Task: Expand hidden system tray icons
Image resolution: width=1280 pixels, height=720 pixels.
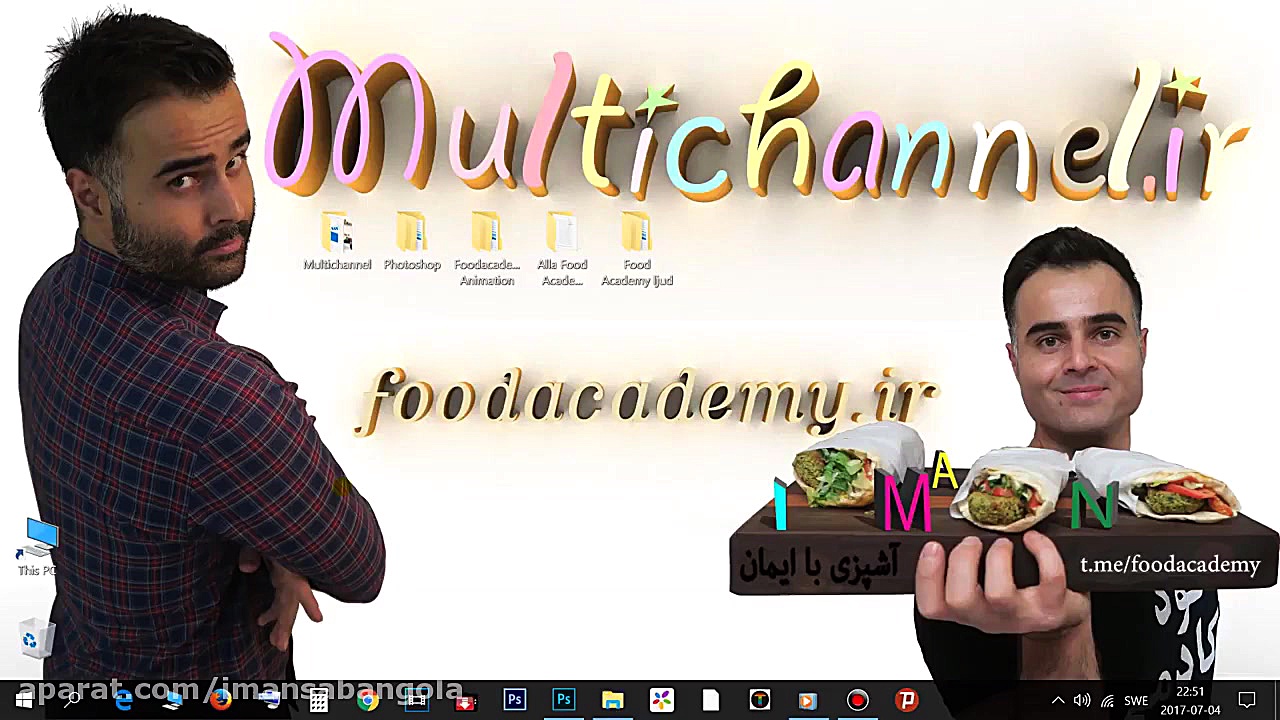Action: pos(1058,700)
